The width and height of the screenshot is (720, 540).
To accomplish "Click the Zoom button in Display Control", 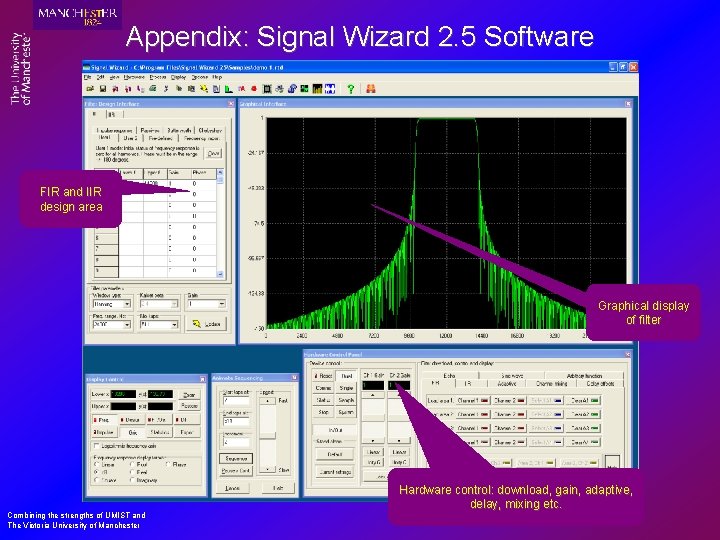I will click(189, 394).
